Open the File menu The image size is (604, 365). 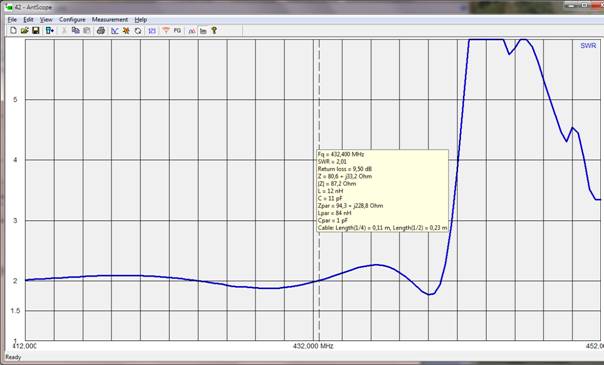pos(12,20)
